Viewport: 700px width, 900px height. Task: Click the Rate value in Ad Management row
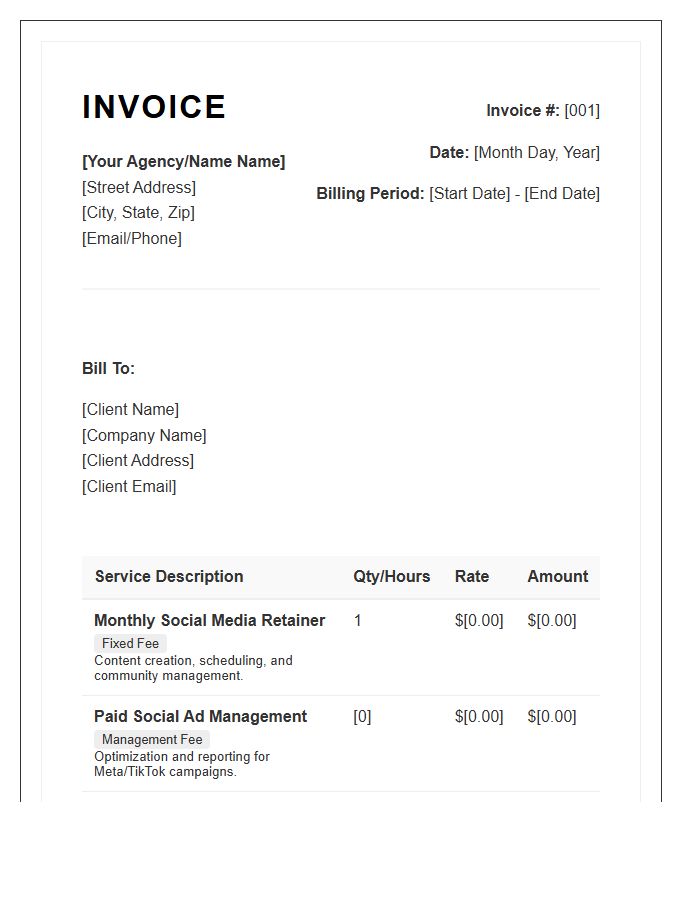[479, 716]
